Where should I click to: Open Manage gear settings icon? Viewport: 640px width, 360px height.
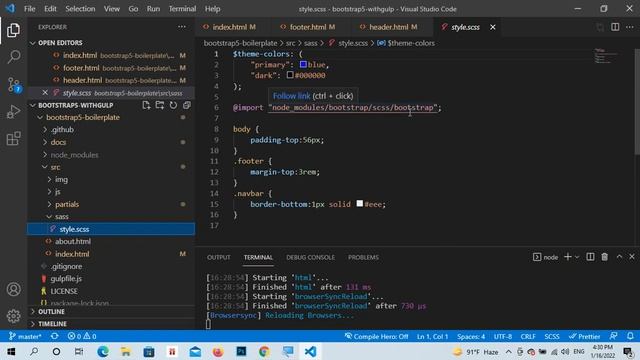pyautogui.click(x=13, y=316)
